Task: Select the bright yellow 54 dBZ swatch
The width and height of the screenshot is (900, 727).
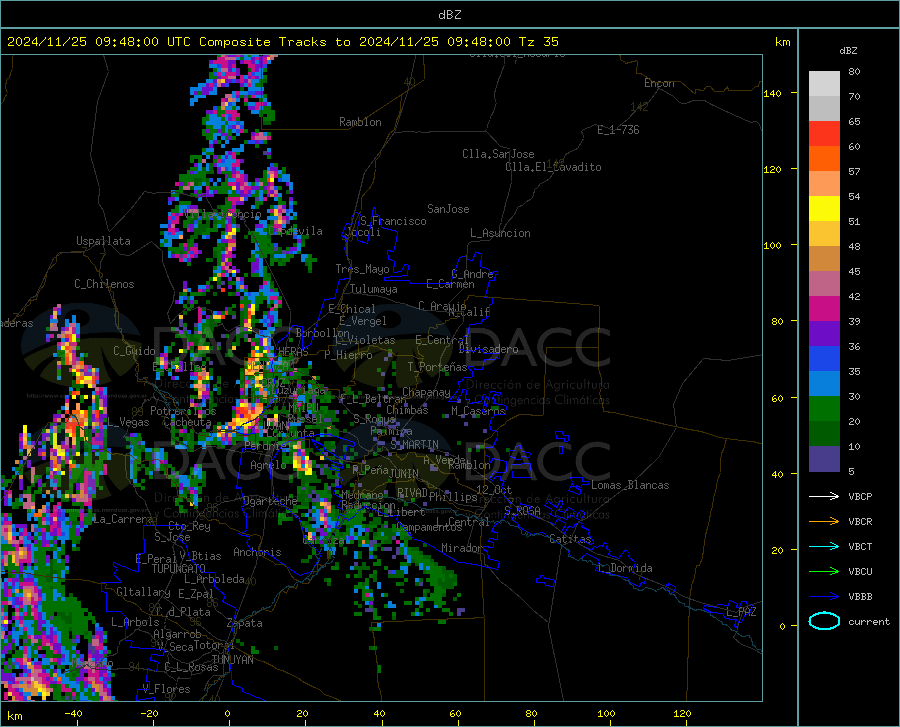Action: coord(824,209)
